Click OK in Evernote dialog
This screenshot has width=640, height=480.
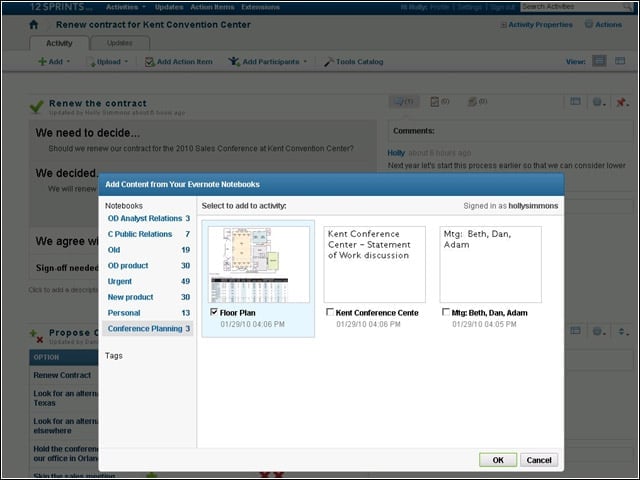498,460
